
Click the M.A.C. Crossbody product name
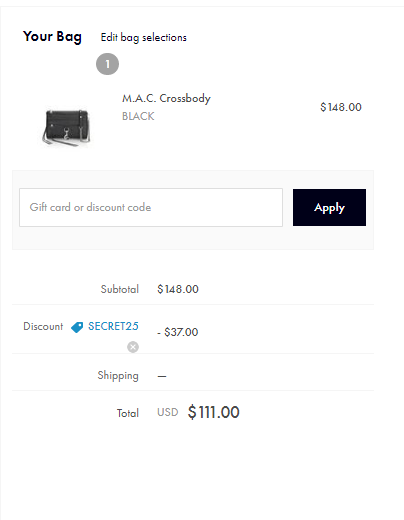point(166,98)
